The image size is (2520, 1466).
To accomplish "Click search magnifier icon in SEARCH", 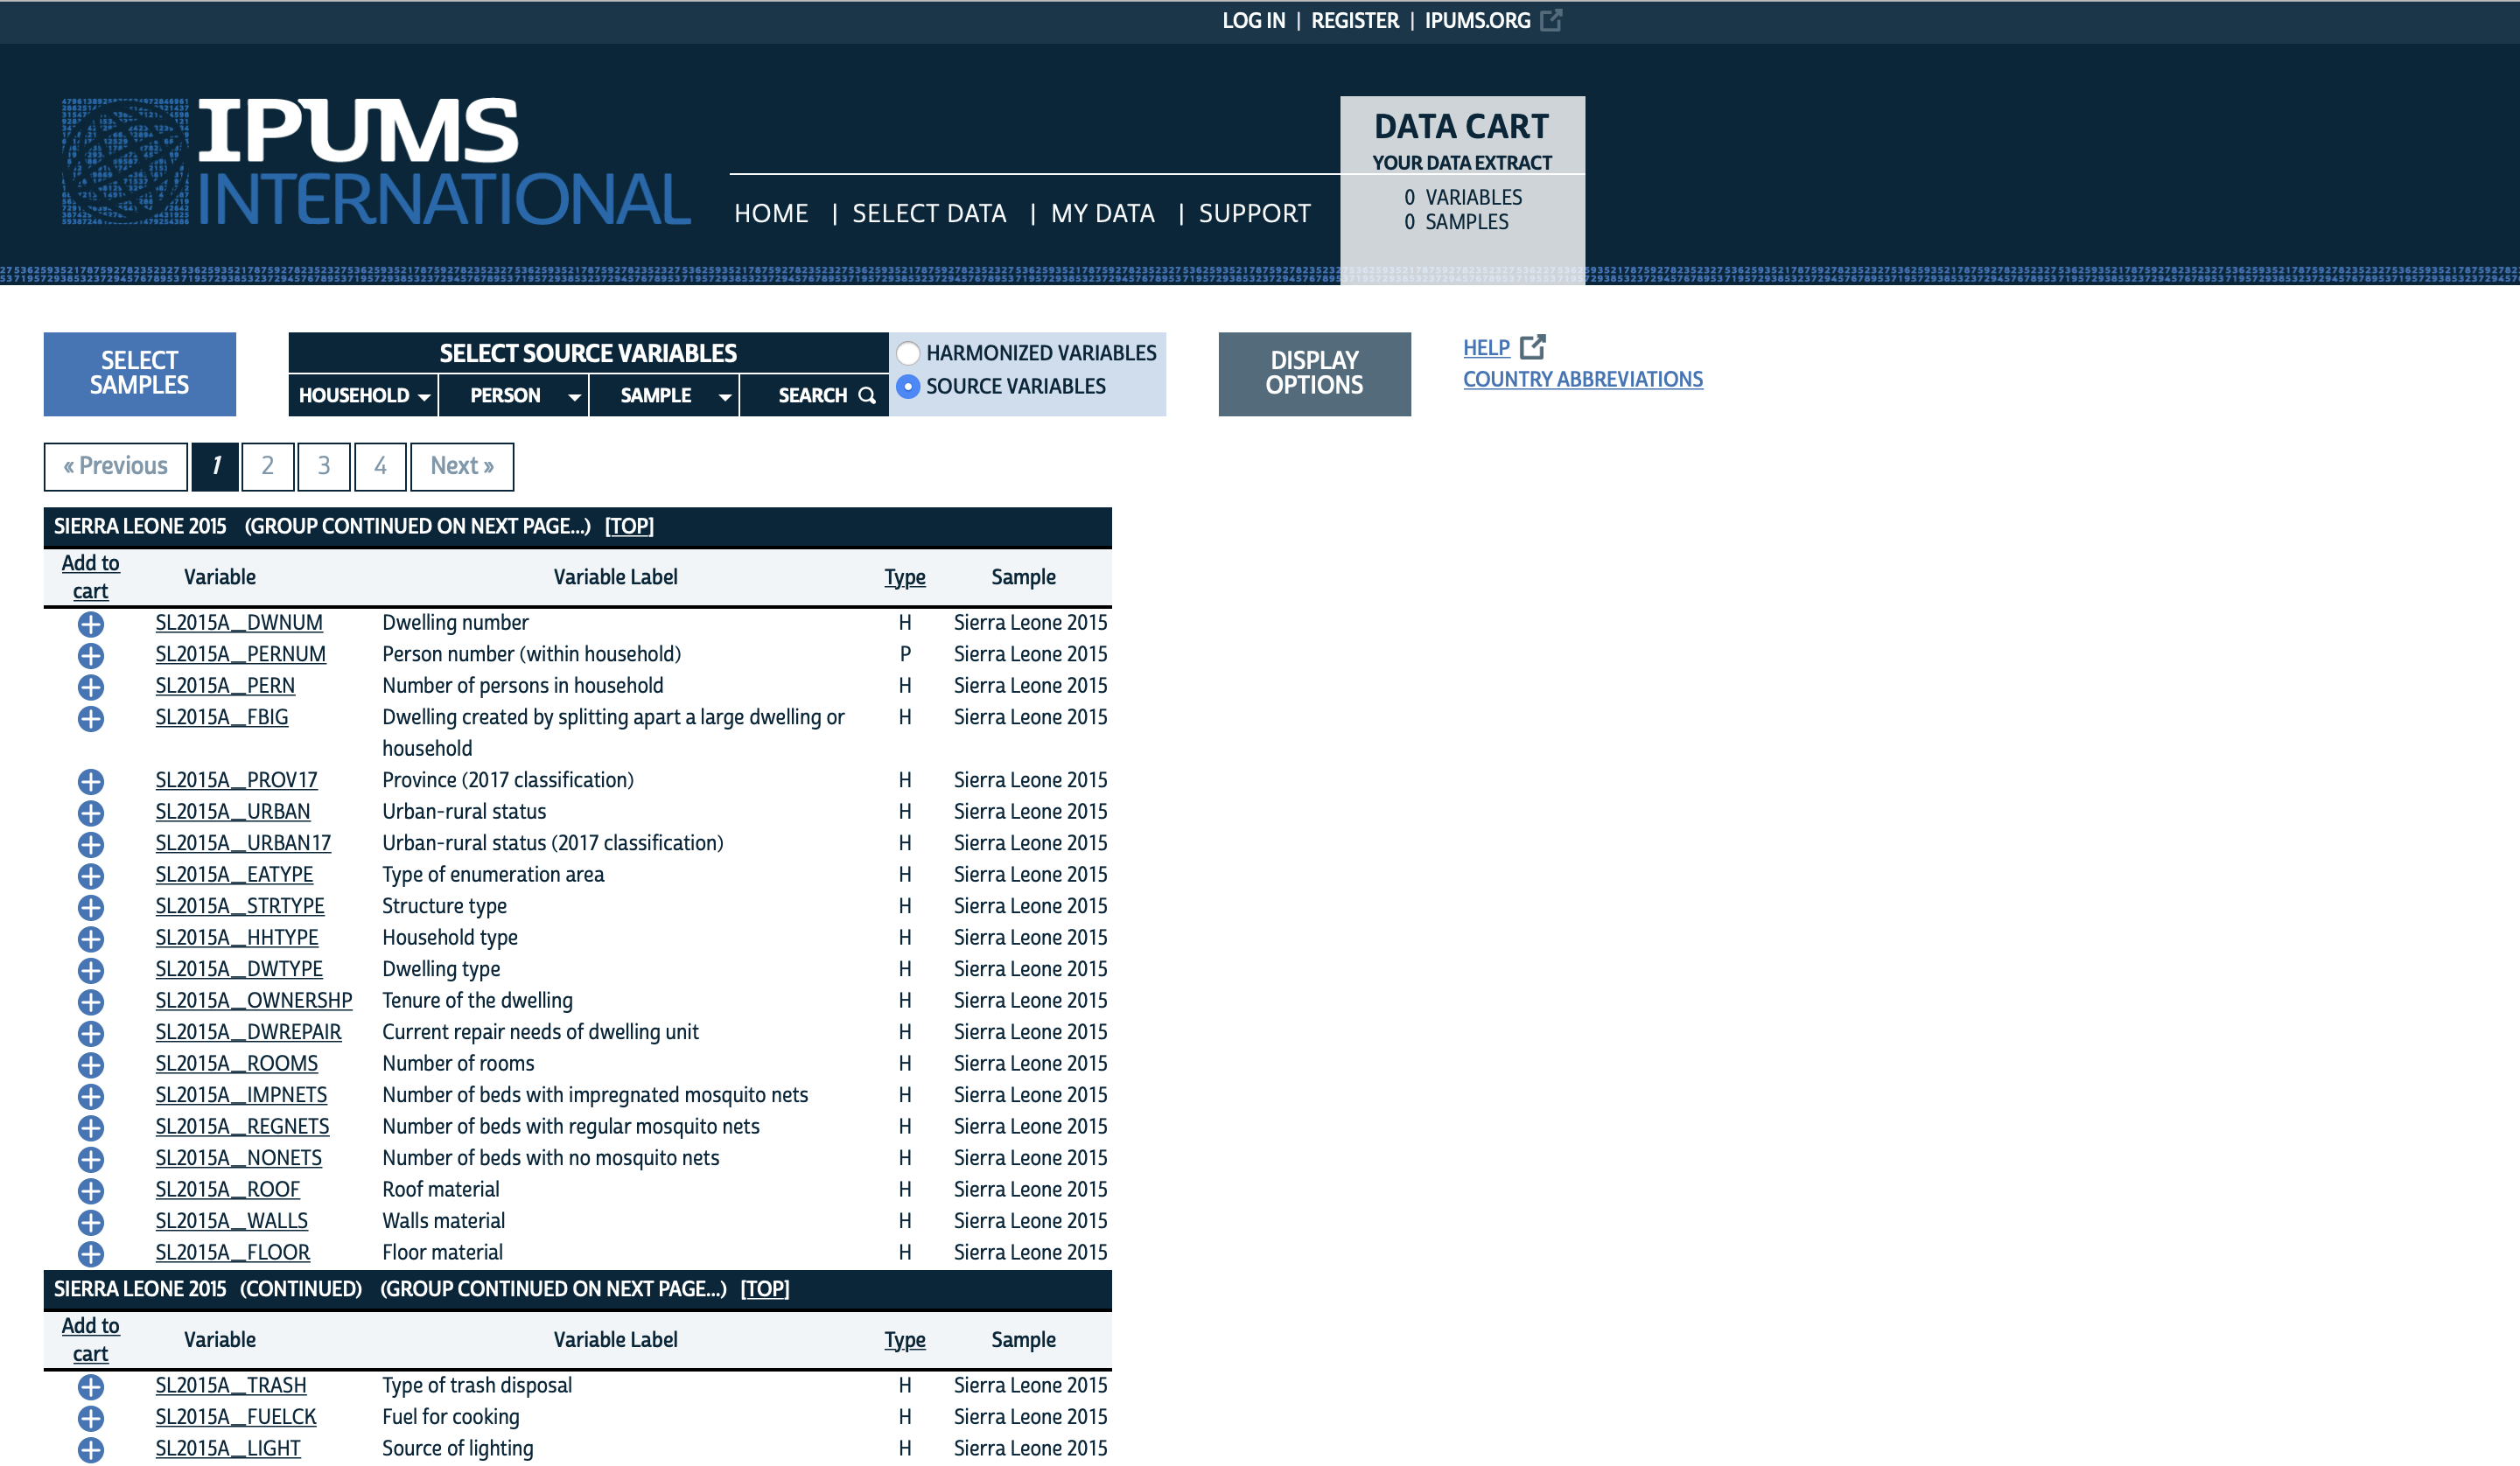I will [x=867, y=396].
